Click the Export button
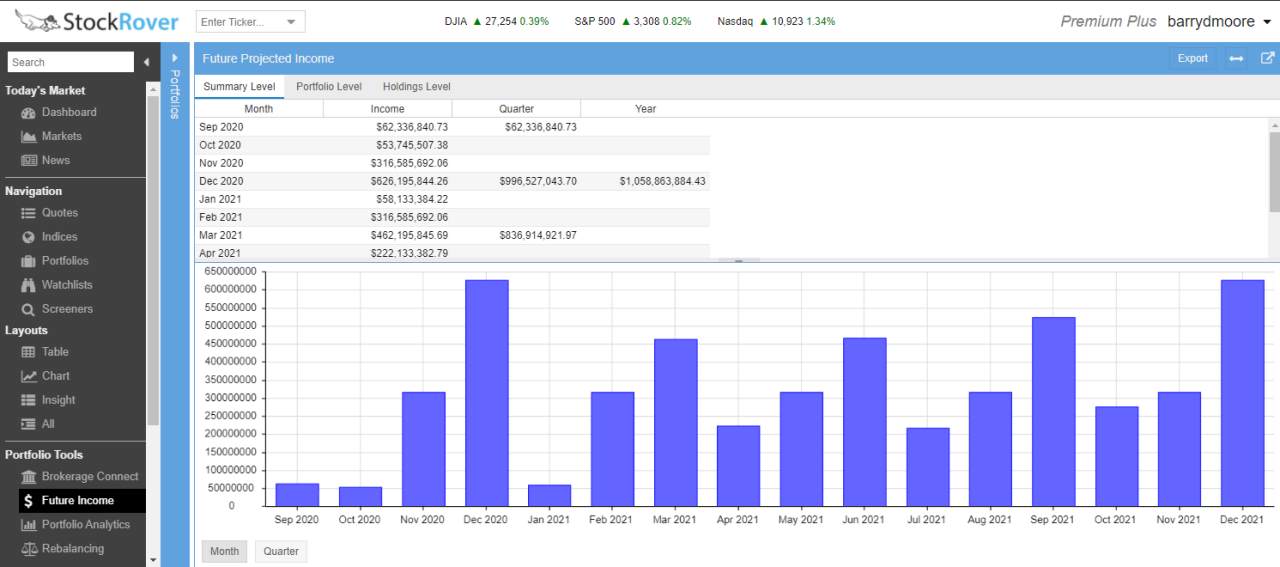Viewport: 1280px width, 567px height. point(1192,58)
